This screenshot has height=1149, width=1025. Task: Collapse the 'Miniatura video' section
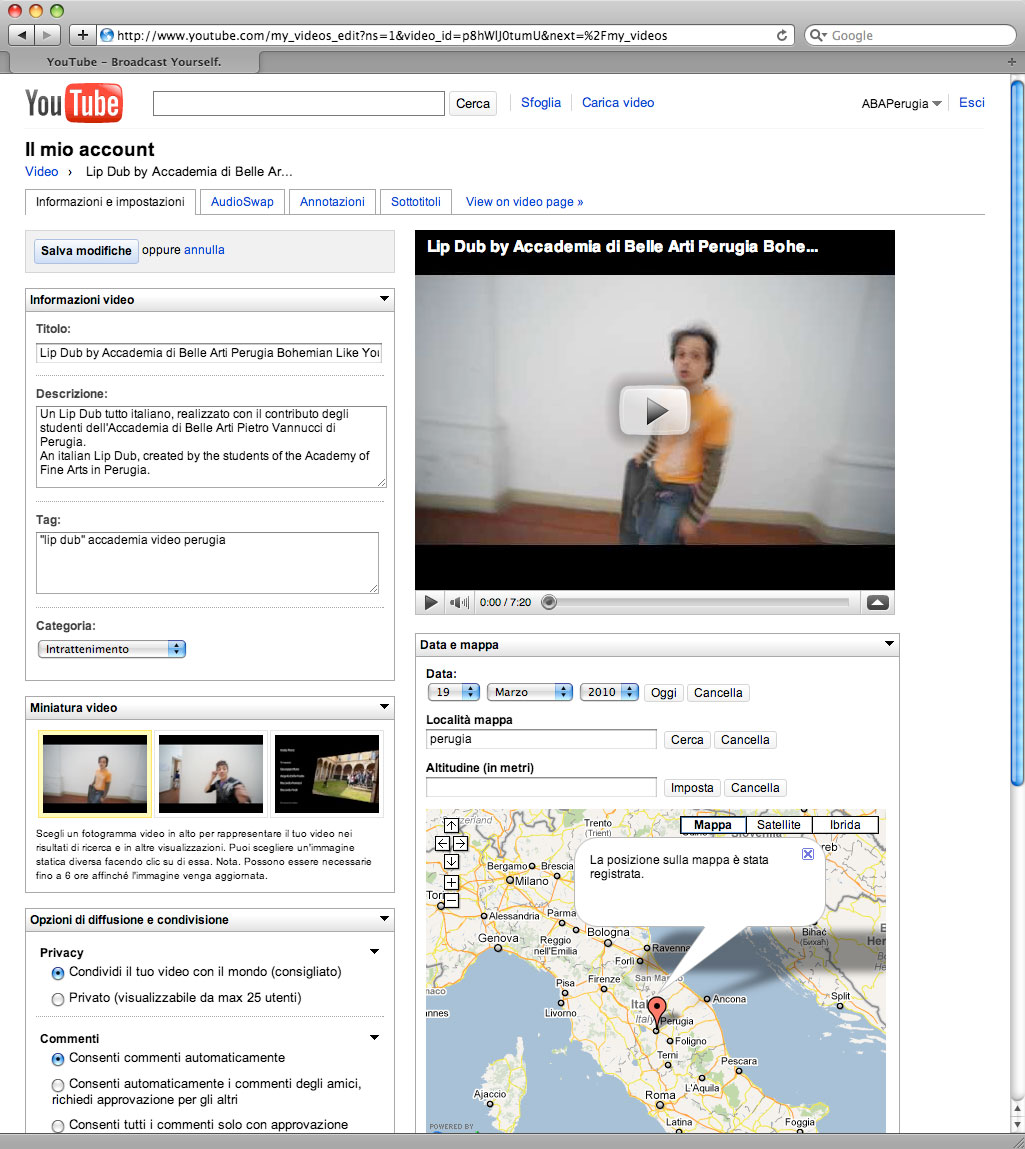tap(384, 707)
